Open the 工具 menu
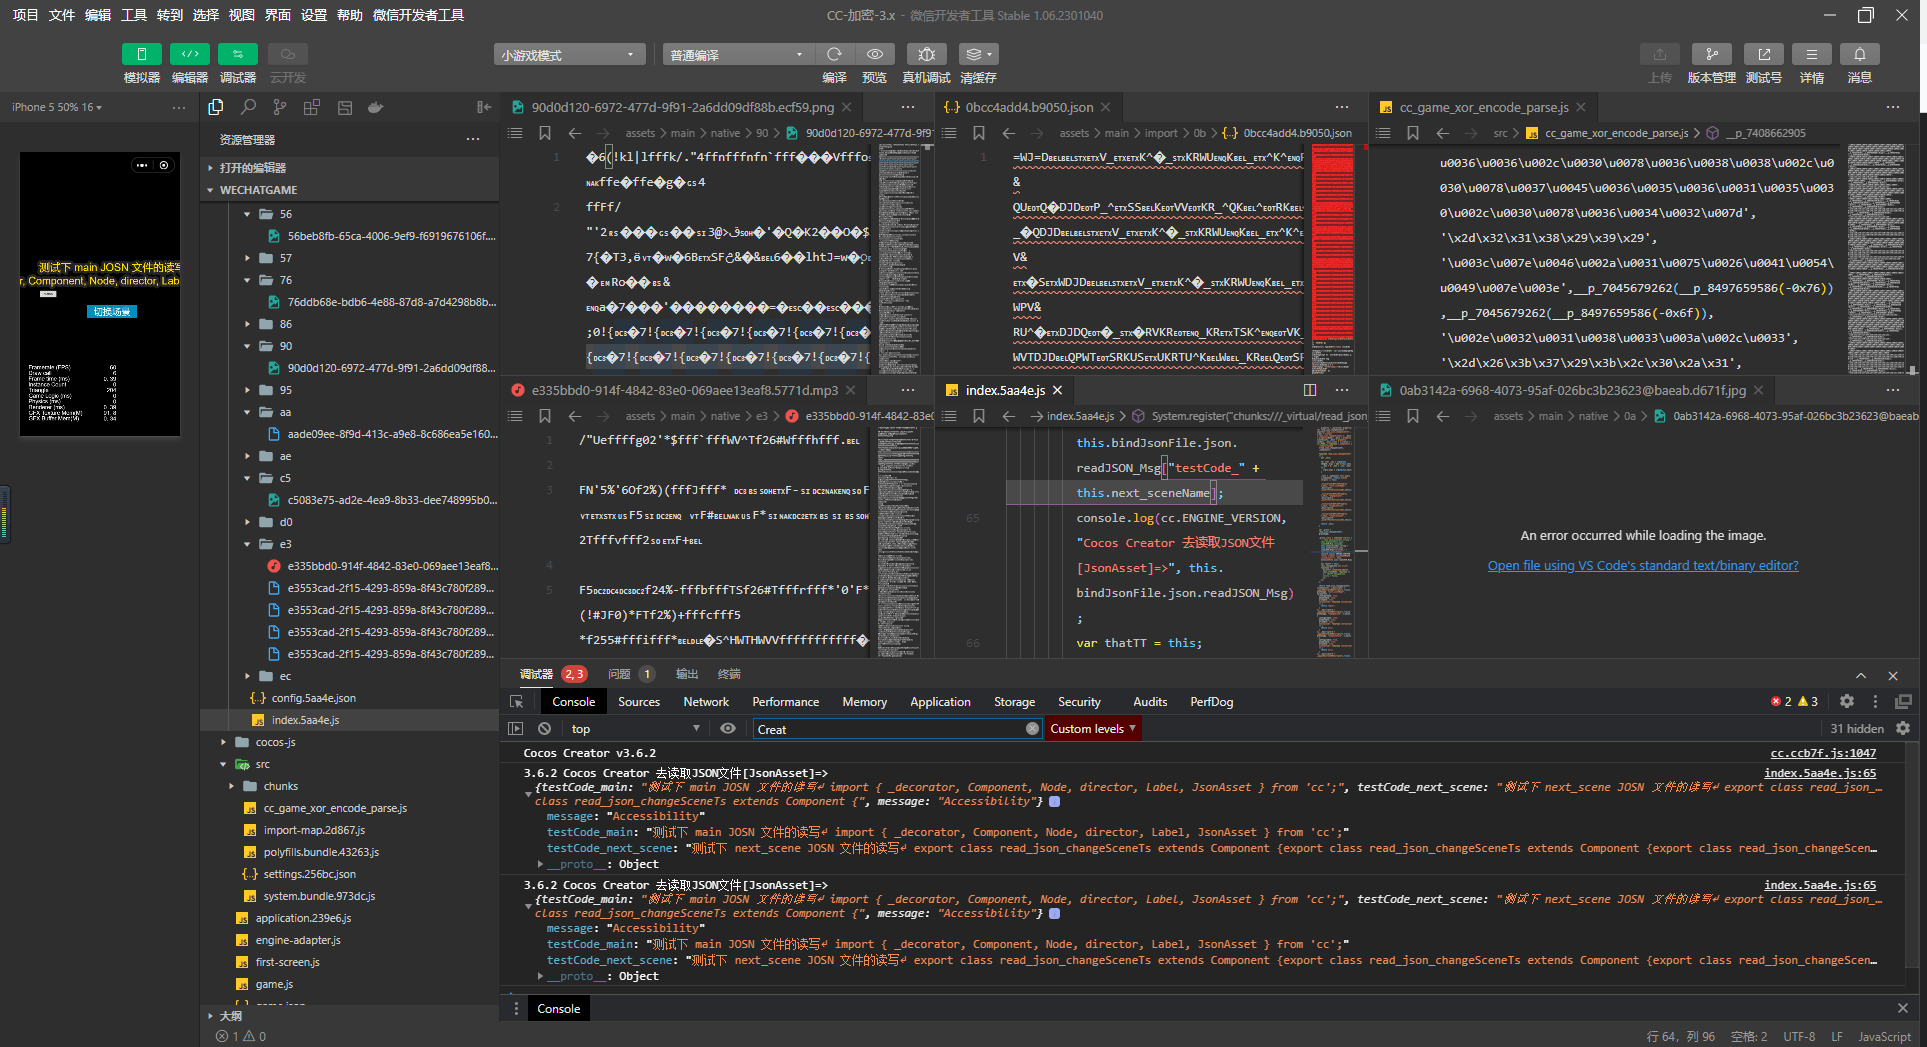This screenshot has width=1927, height=1047. click(134, 15)
